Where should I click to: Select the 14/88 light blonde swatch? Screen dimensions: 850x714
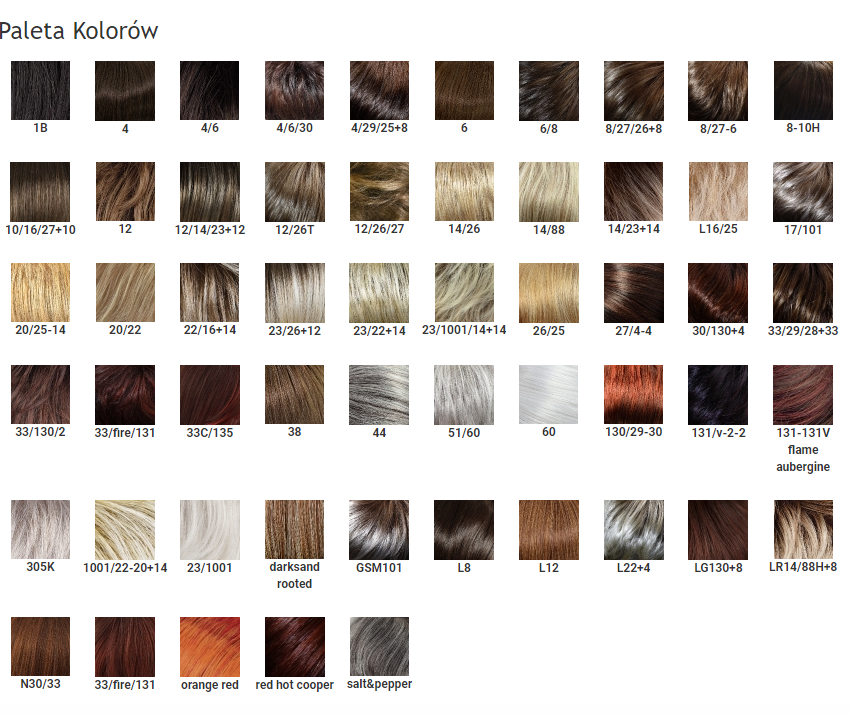549,192
